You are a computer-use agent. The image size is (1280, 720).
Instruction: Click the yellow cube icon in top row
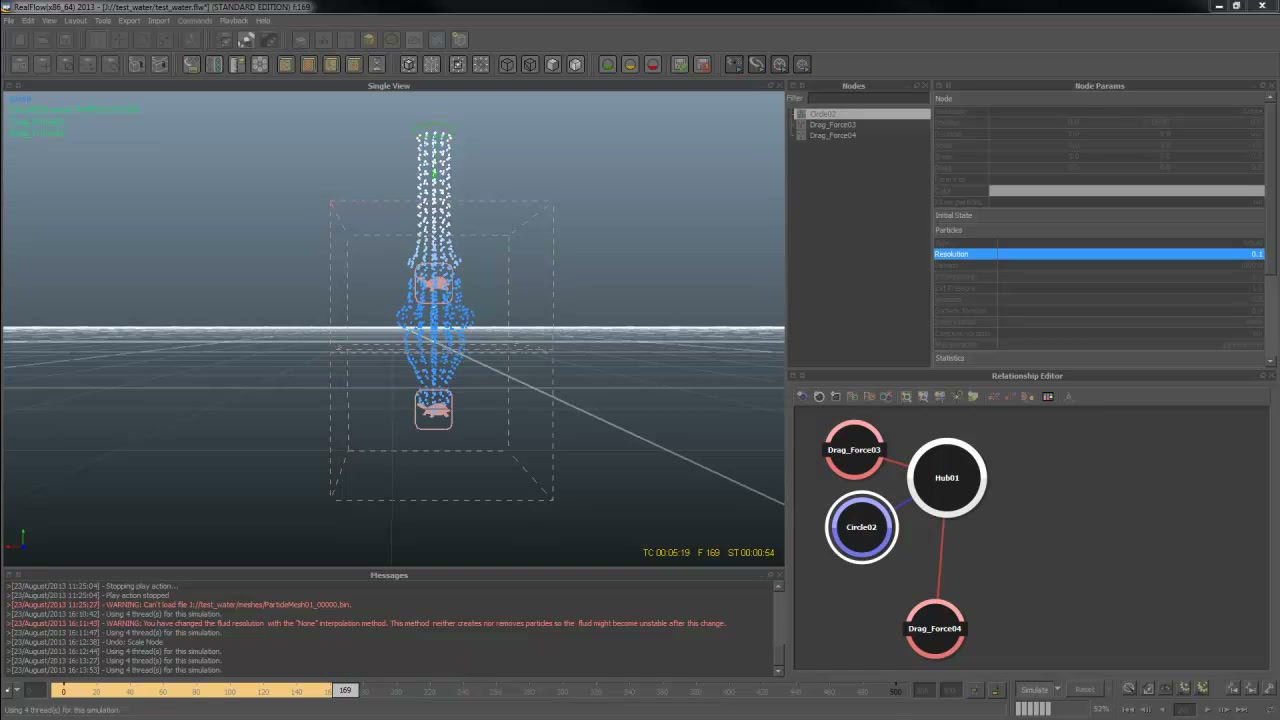tap(369, 40)
